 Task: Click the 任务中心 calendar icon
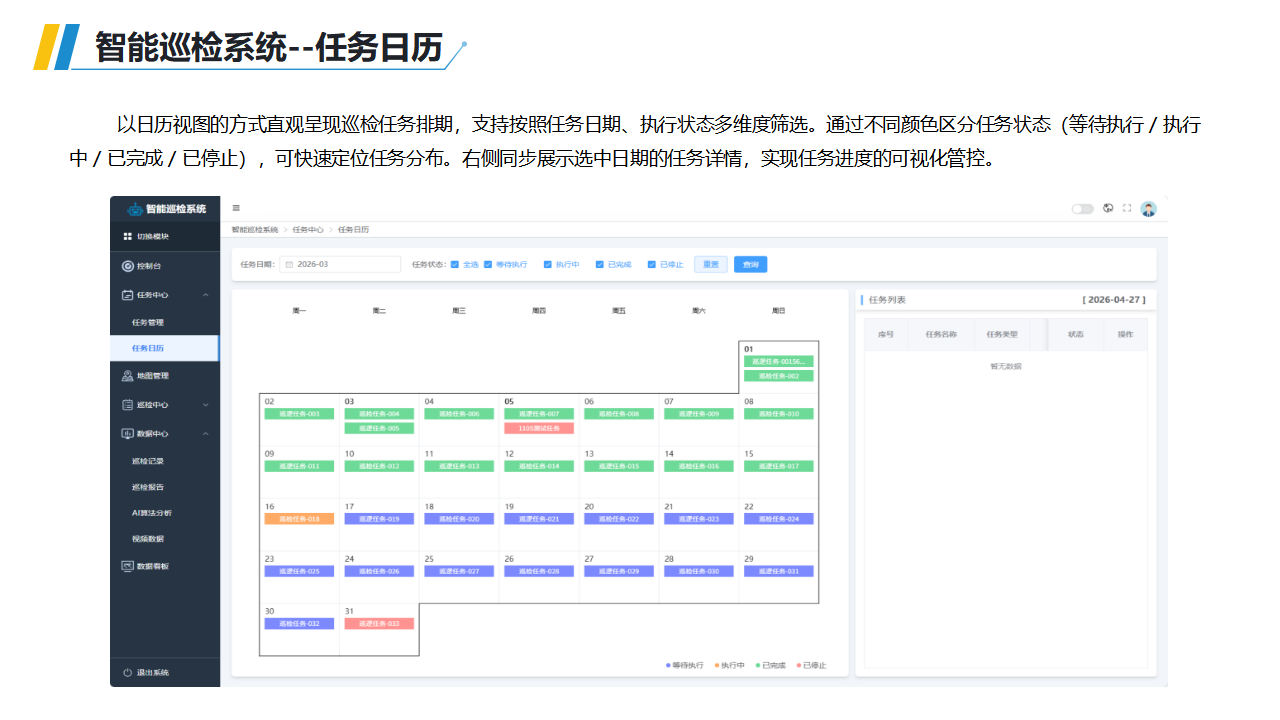point(127,295)
